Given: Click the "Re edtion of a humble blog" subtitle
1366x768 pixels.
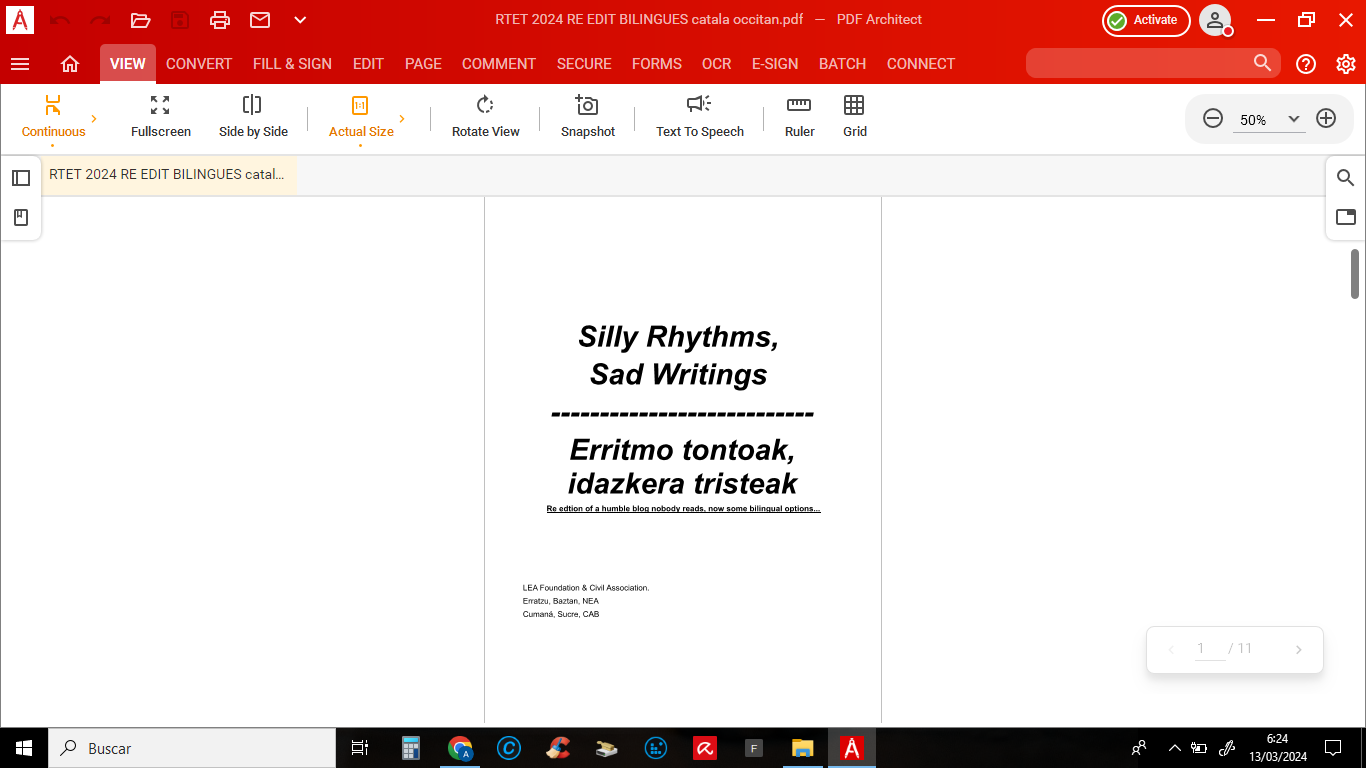Looking at the screenshot, I should 683,509.
